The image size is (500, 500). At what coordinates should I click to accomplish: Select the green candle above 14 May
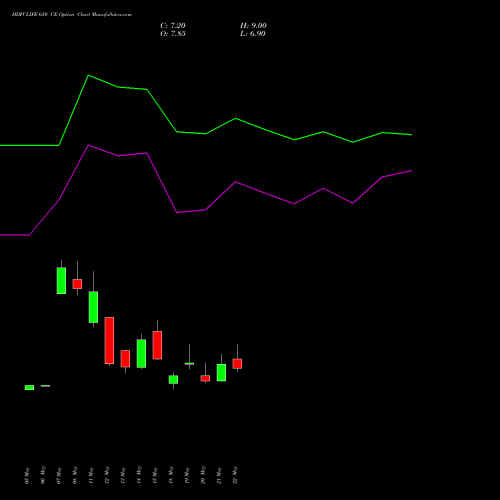point(141,353)
